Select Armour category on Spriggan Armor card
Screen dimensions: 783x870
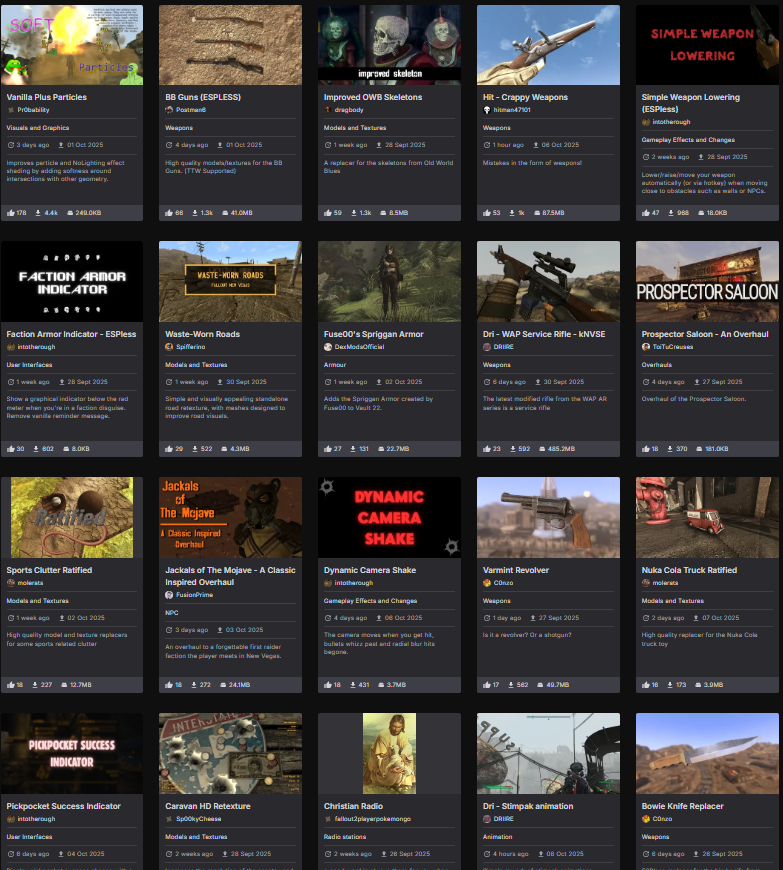(335, 365)
